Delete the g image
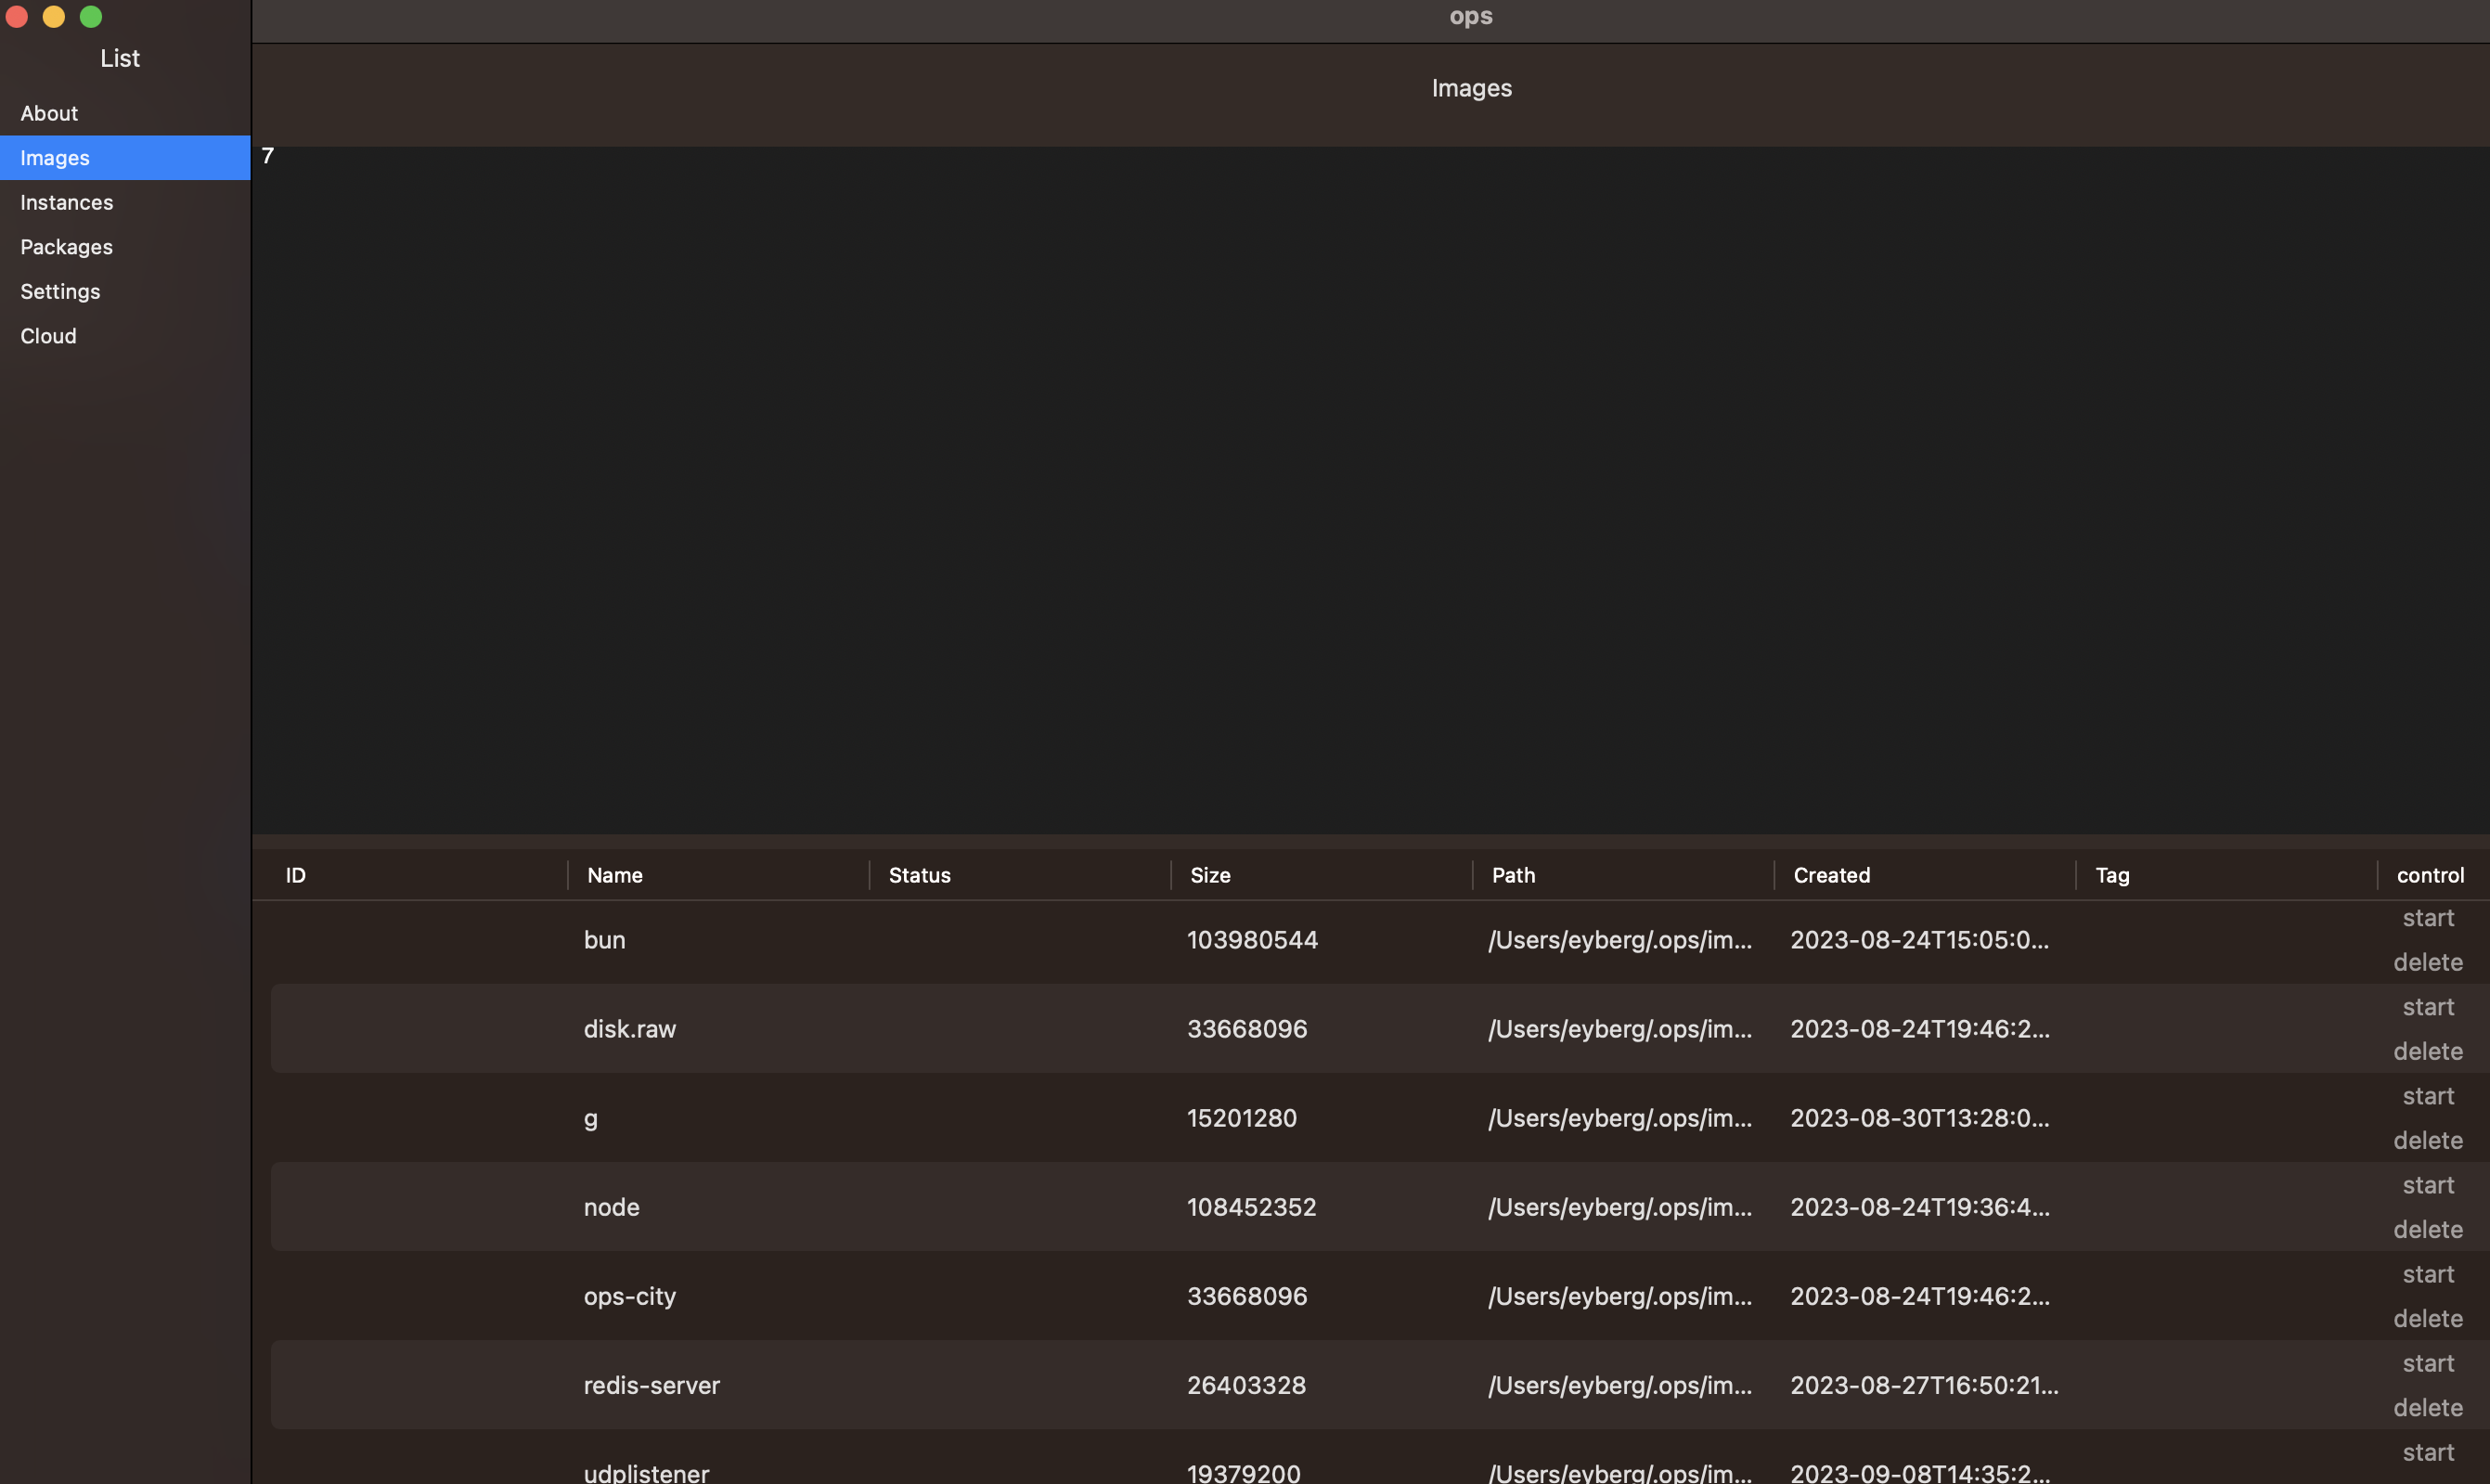2490x1484 pixels. point(2428,1140)
